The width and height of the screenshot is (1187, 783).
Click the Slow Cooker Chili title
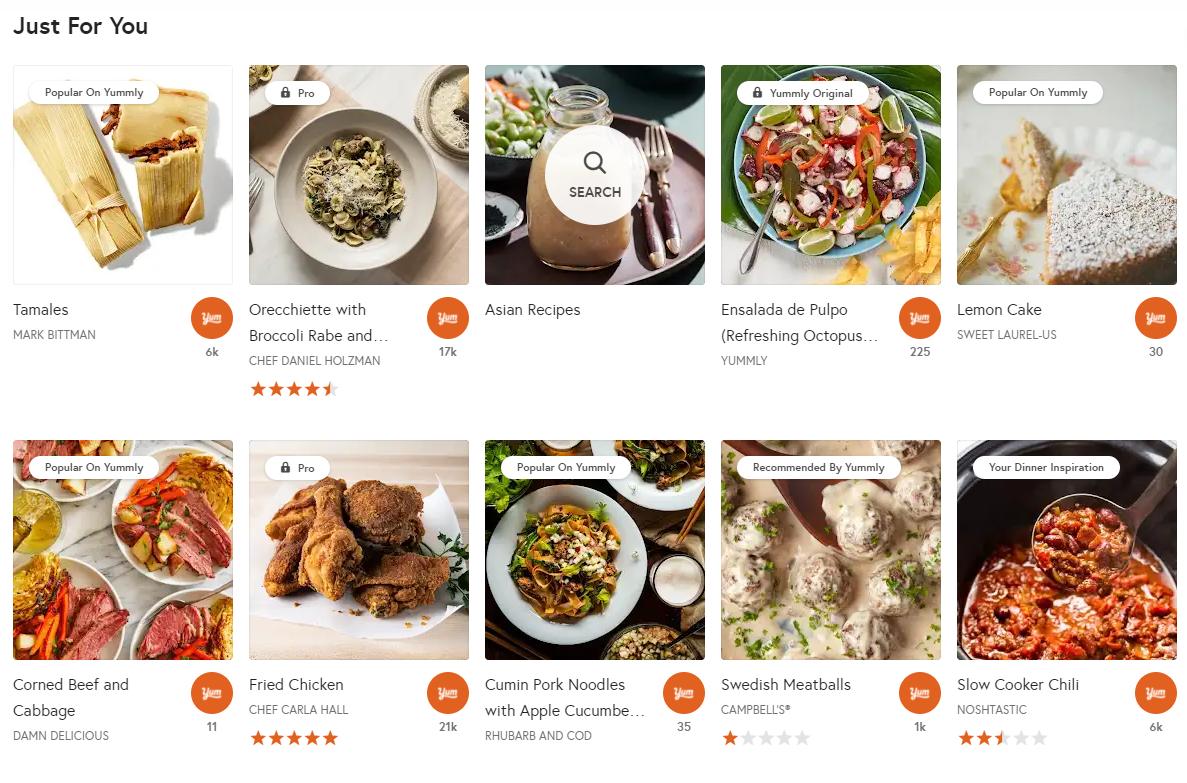[x=1017, y=685]
